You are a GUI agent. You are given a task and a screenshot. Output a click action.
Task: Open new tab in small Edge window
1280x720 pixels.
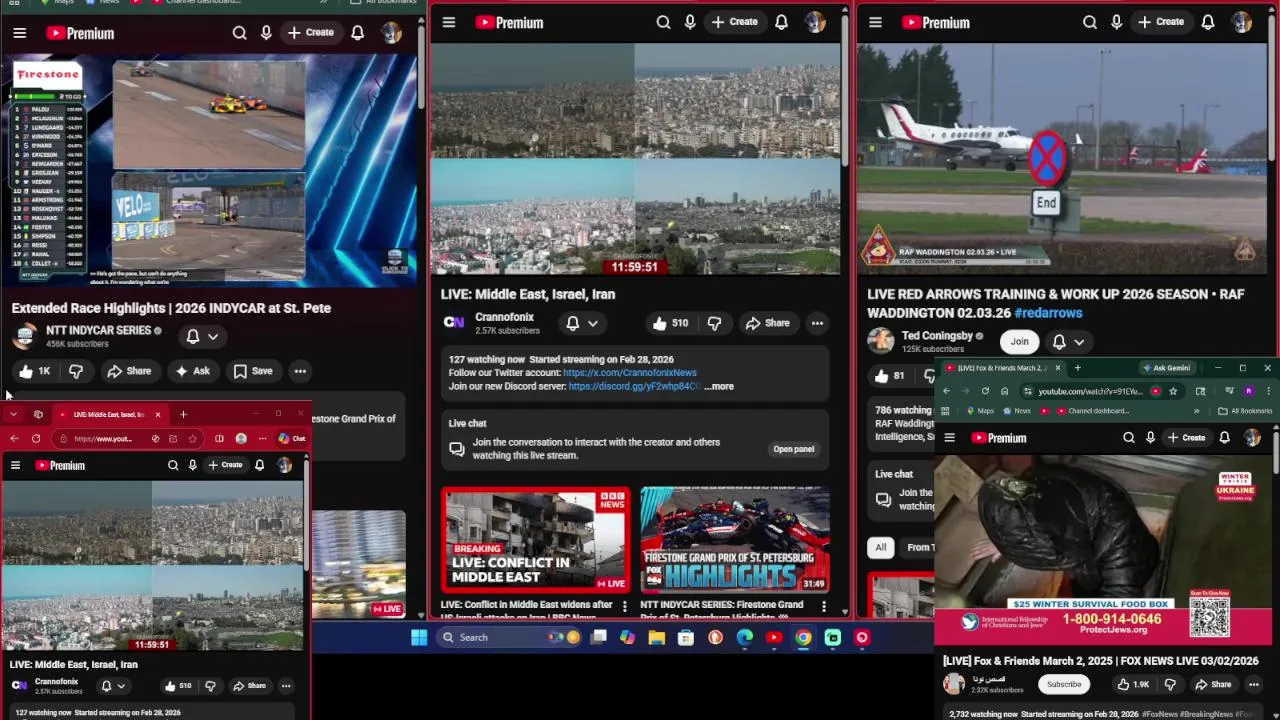[183, 414]
